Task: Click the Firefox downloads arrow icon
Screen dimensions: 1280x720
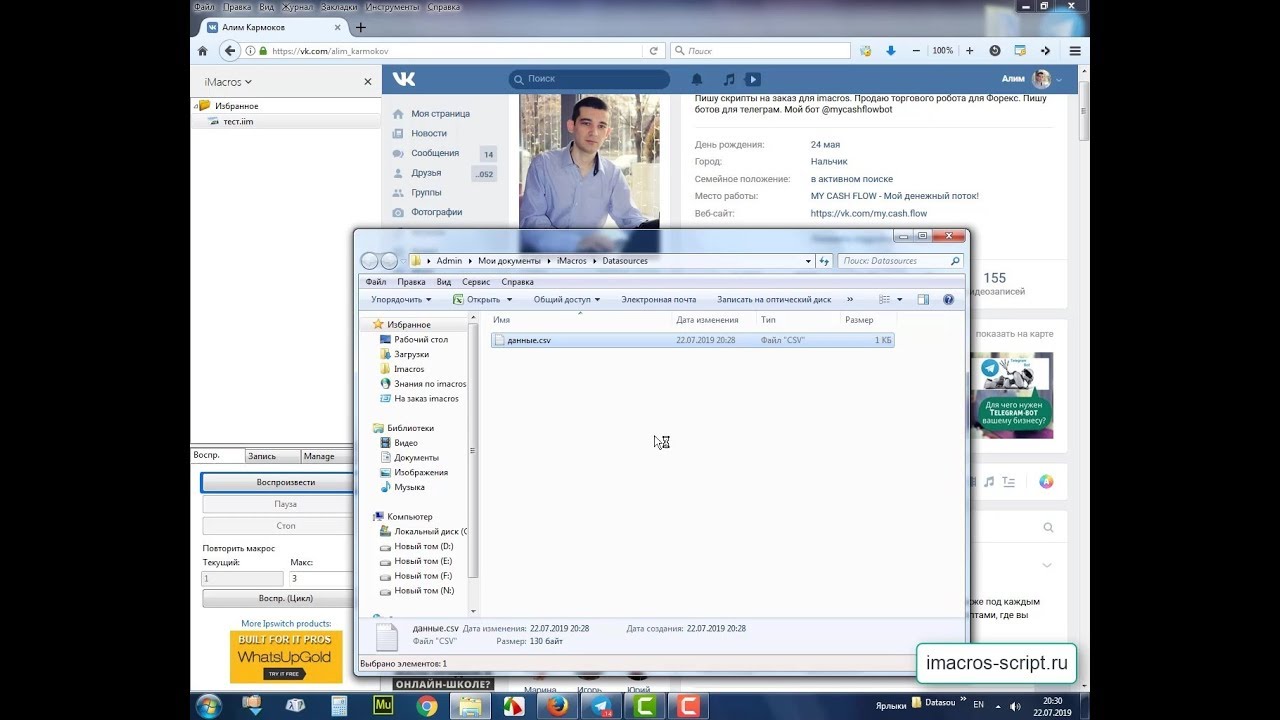Action: point(890,51)
